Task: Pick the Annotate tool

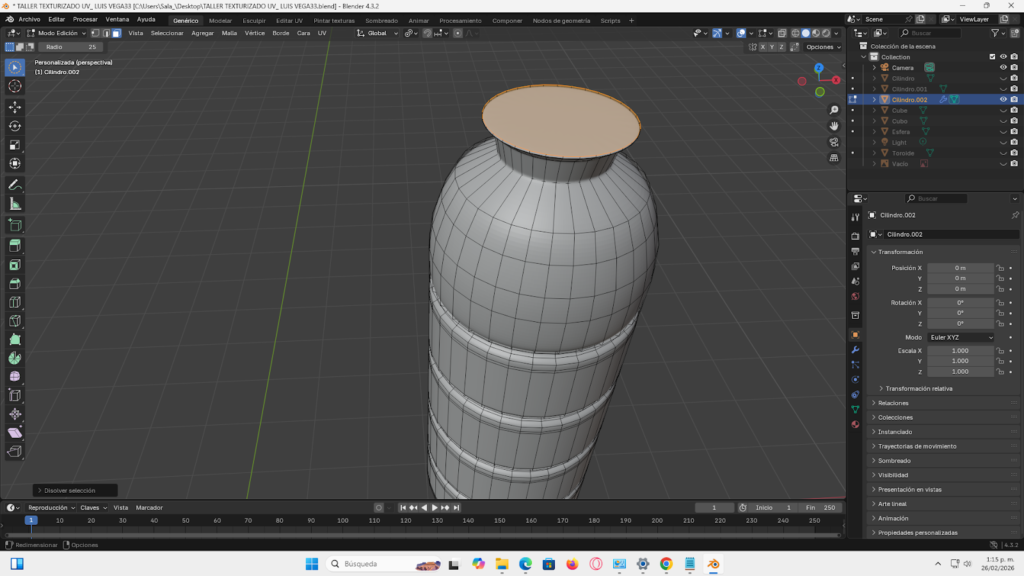Action: pos(14,184)
